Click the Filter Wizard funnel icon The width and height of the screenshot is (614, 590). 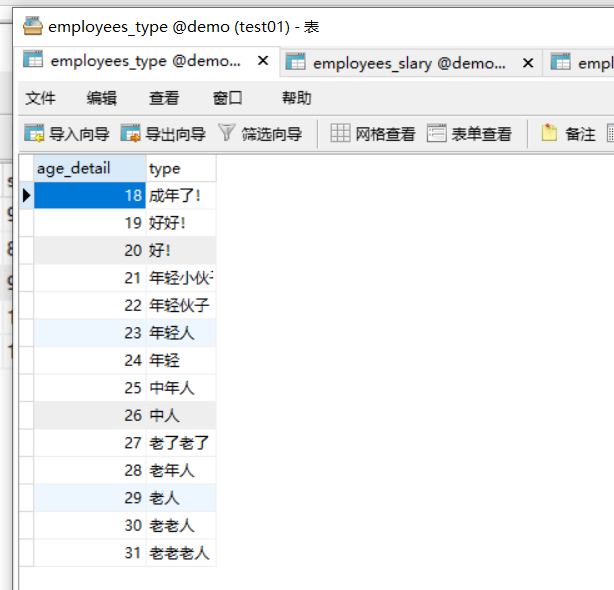pyautogui.click(x=226, y=132)
